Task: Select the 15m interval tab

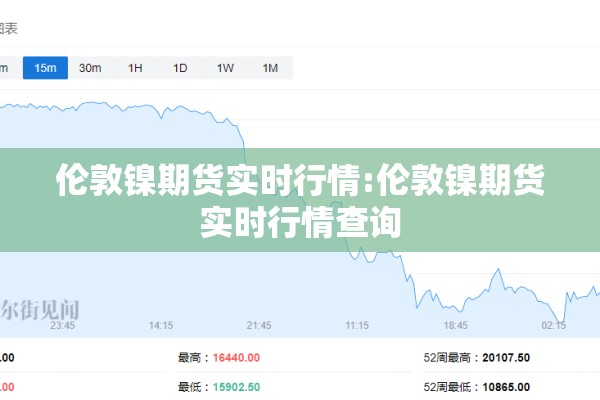Action: point(45,68)
